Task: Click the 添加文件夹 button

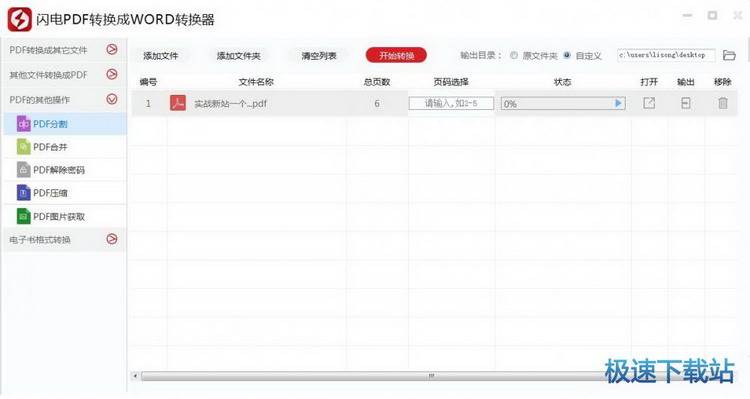Action: point(239,56)
